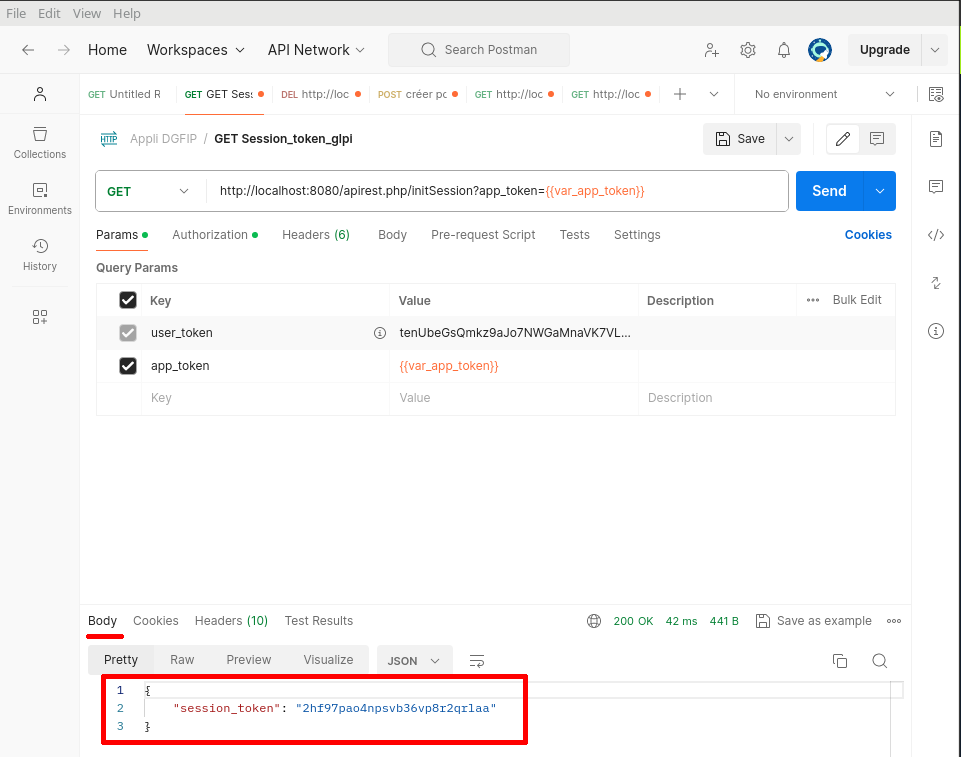Image resolution: width=961 pixels, height=757 pixels.
Task: Go to Home
Action: 107,50
